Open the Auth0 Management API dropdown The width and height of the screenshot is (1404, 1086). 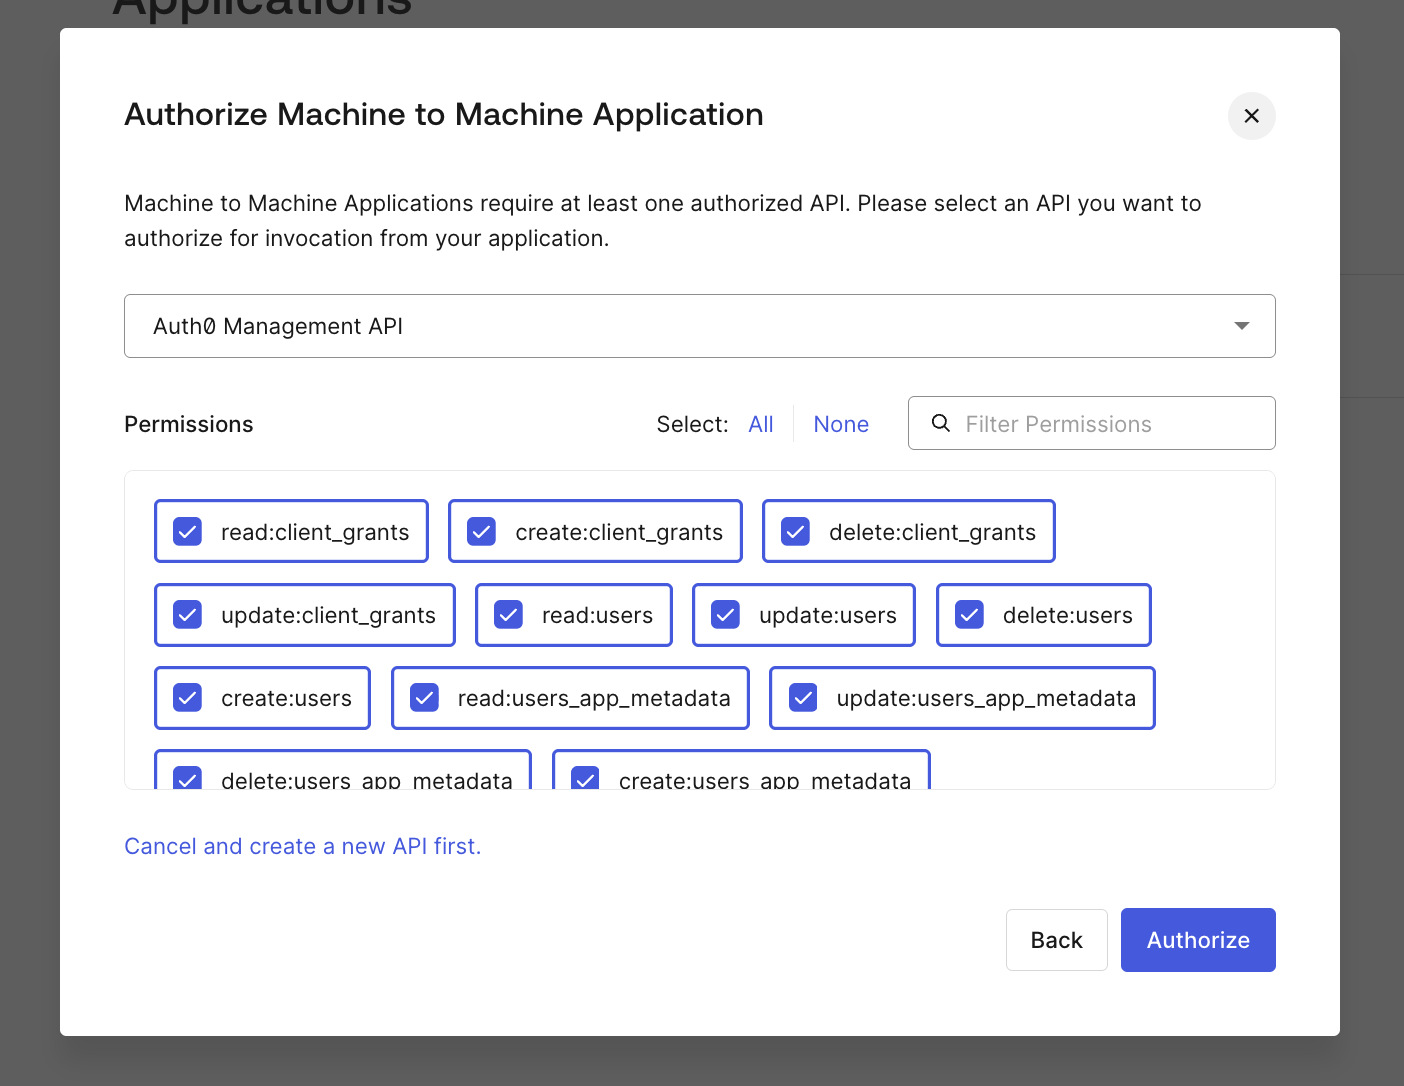tap(698, 326)
